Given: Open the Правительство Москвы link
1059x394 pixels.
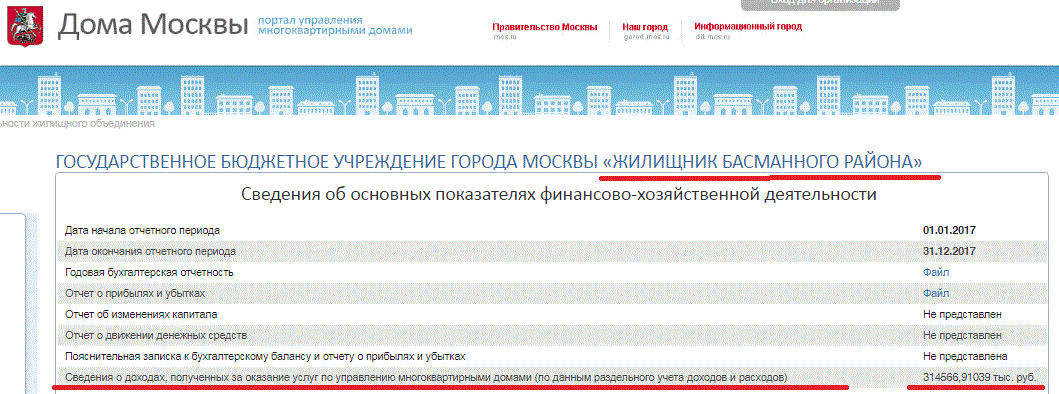Looking at the screenshot, I should (544, 27).
